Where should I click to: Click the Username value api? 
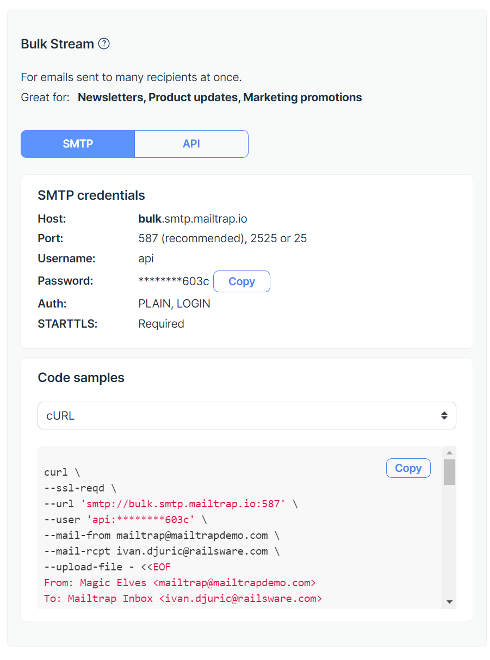click(146, 258)
